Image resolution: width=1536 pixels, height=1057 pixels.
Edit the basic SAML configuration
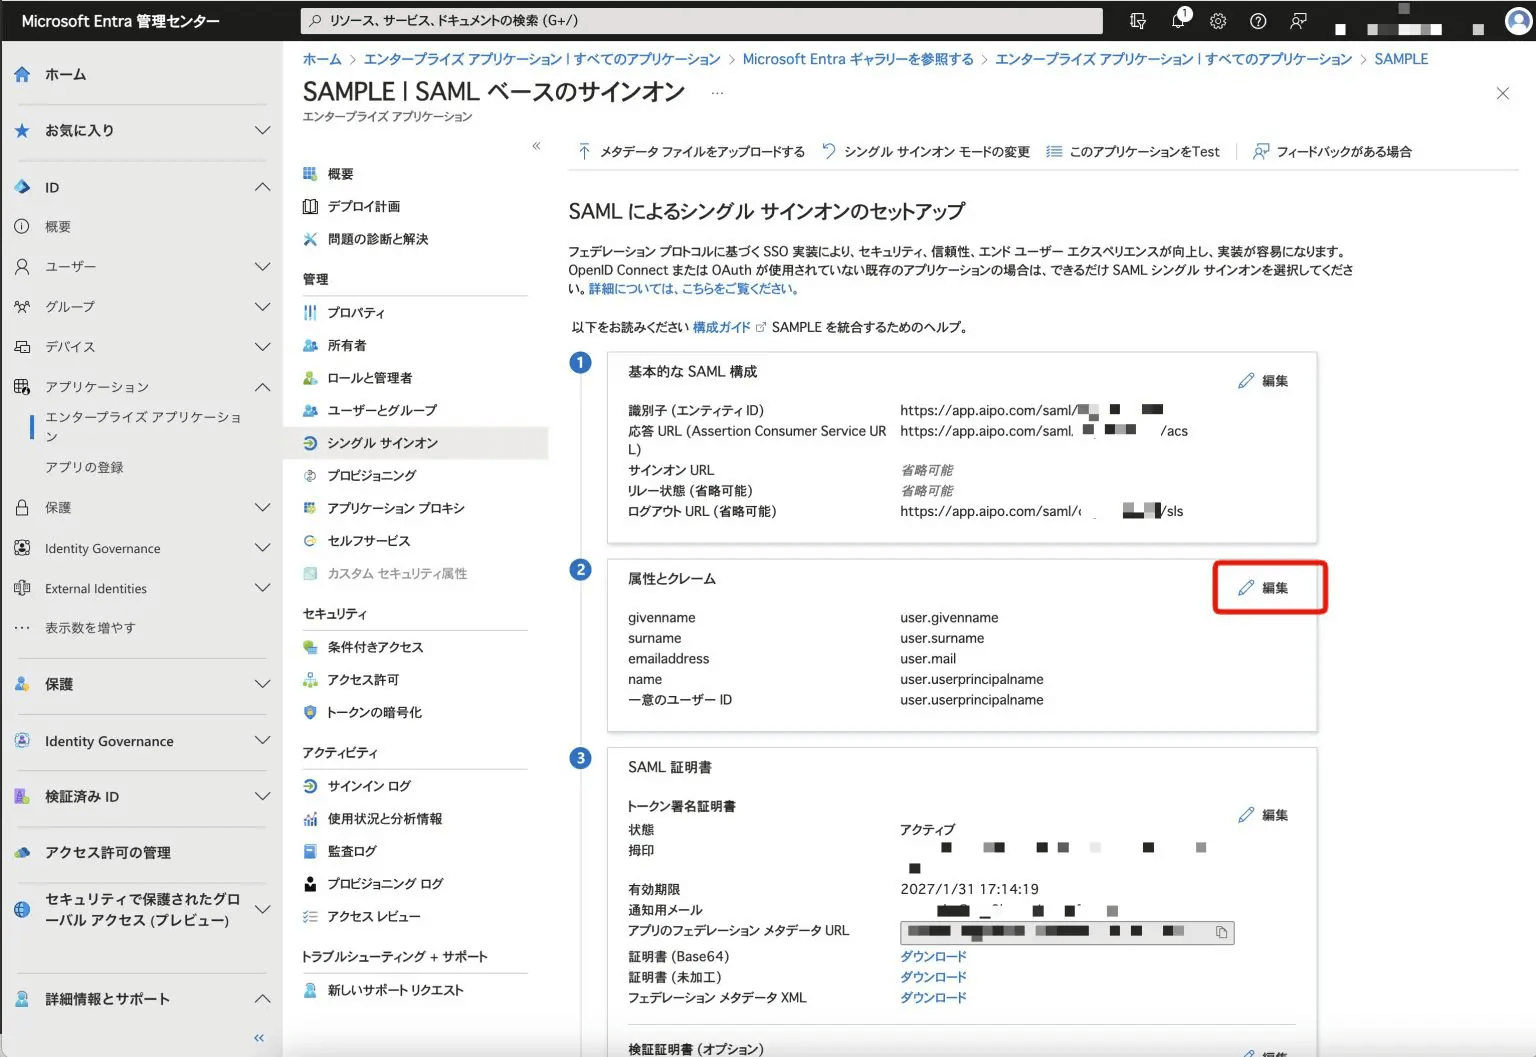(x=1263, y=381)
